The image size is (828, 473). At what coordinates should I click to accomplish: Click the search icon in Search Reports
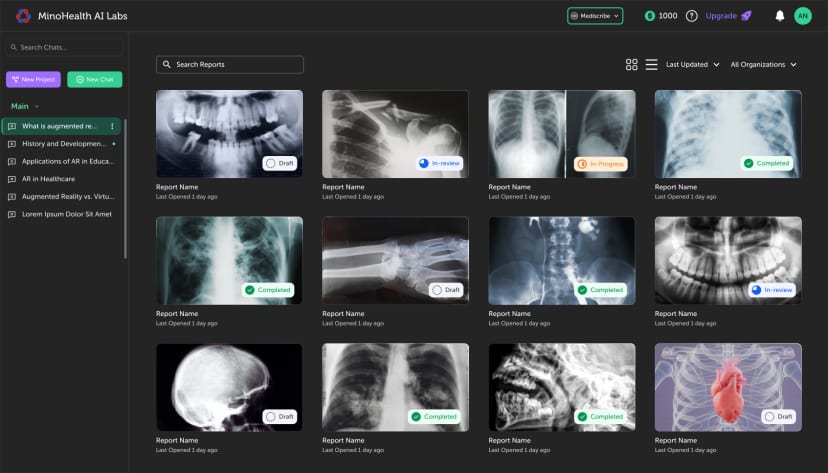(167, 64)
